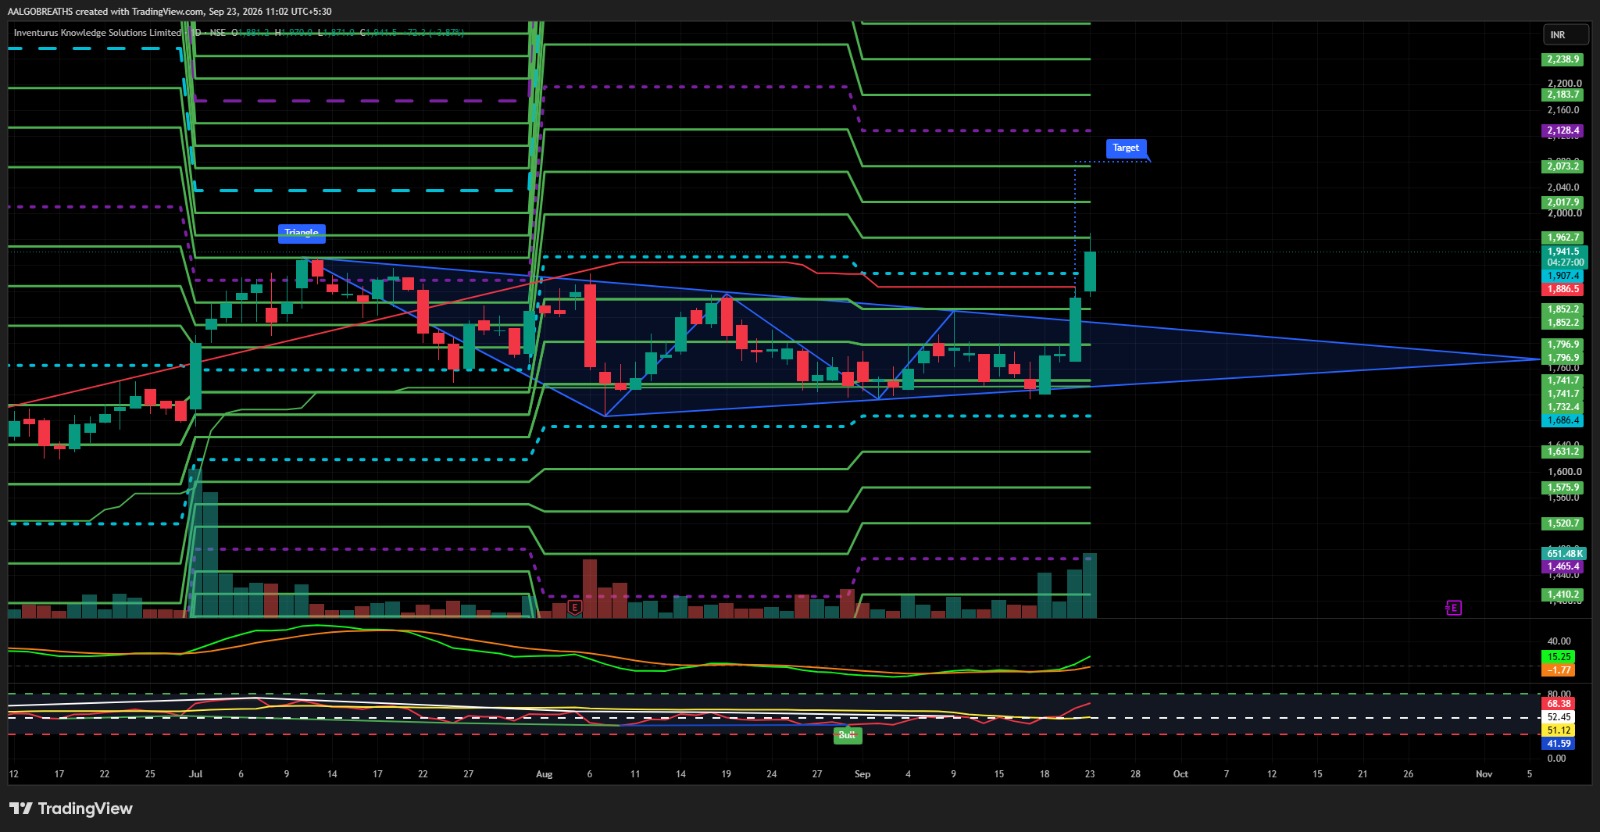Click the purple 2,128.4 price label
1600x832 pixels.
1564,131
